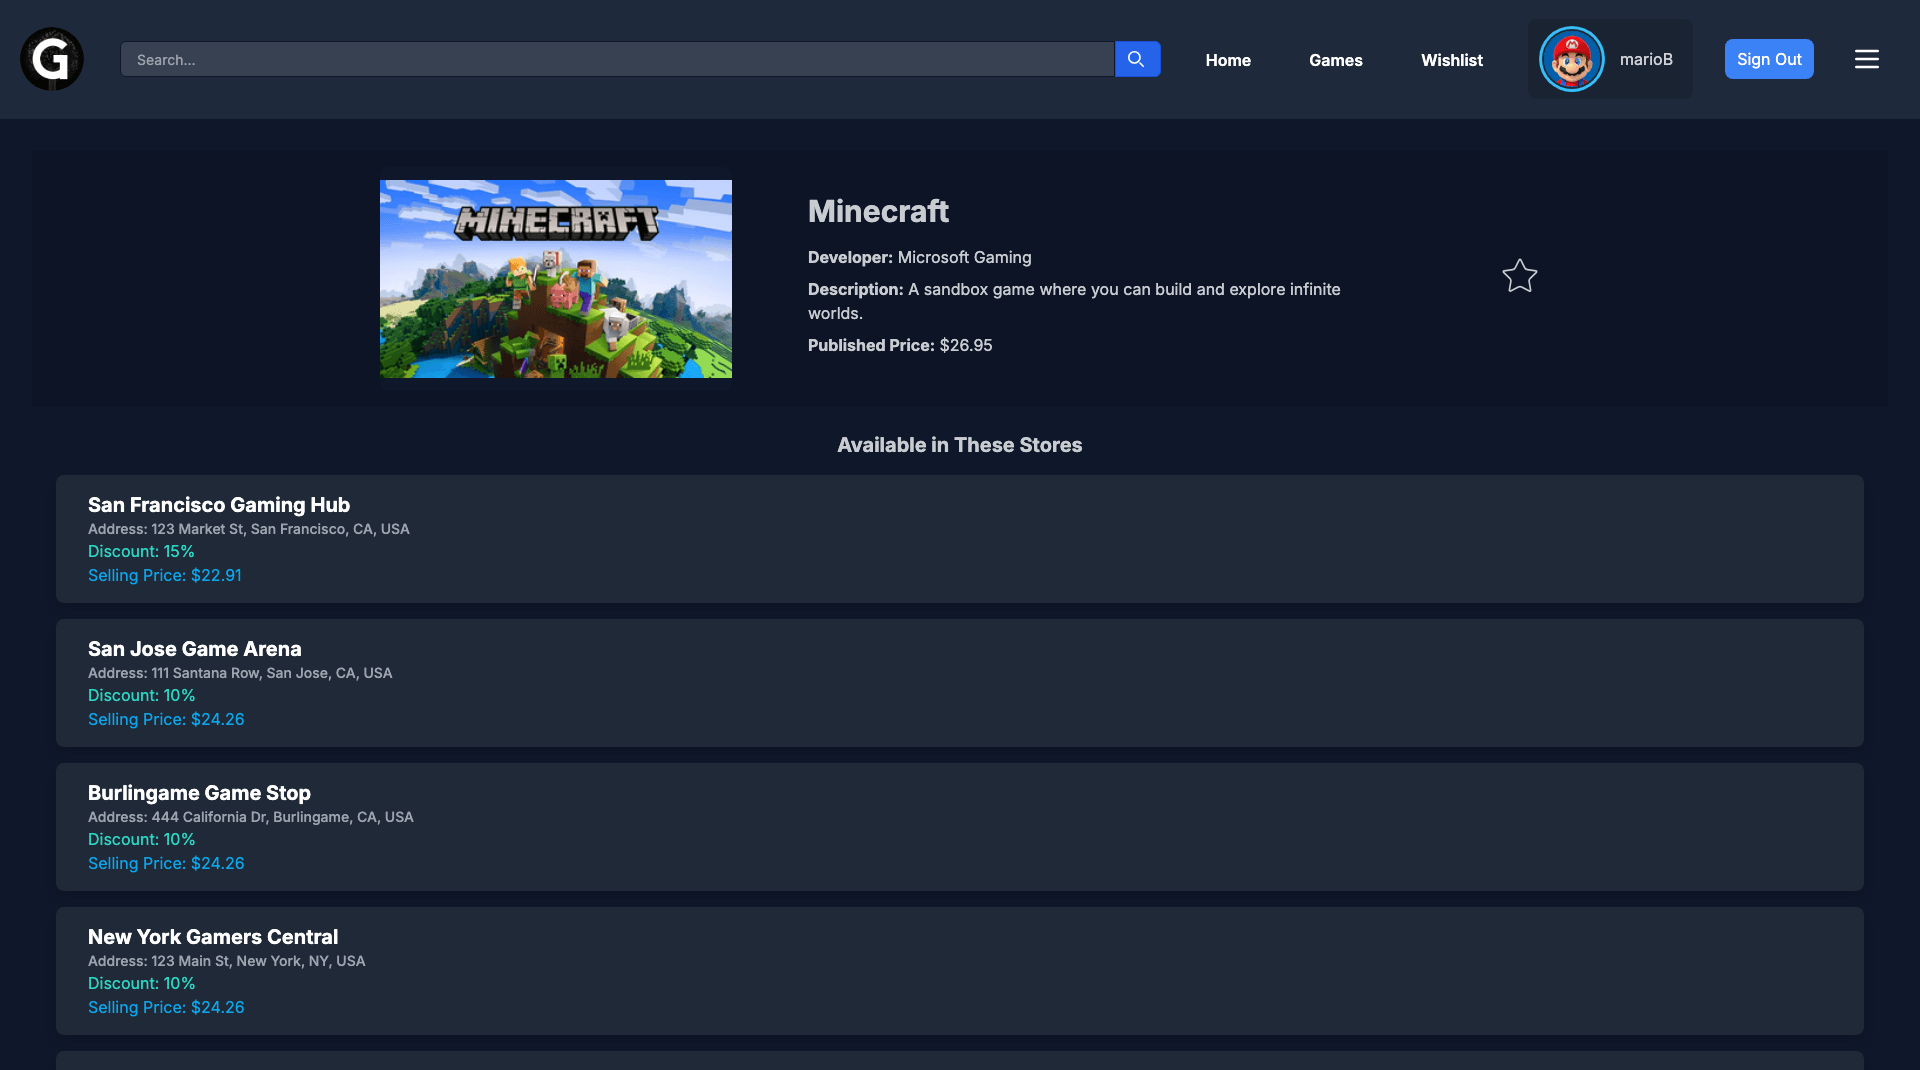Image resolution: width=1920 pixels, height=1070 pixels.
Task: Select the Developer Microsoft Gaming text
Action: point(963,257)
